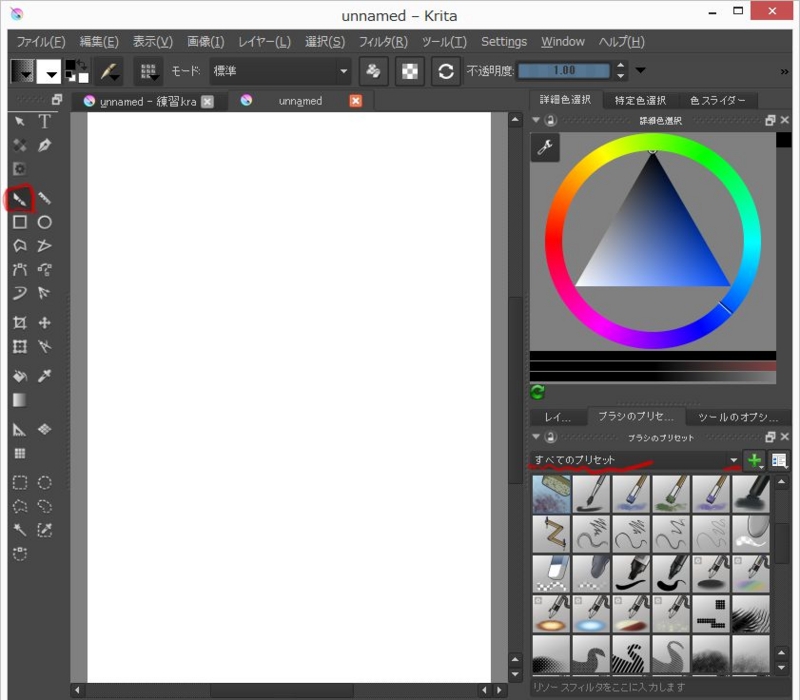Open the フィルタ menu

383,42
